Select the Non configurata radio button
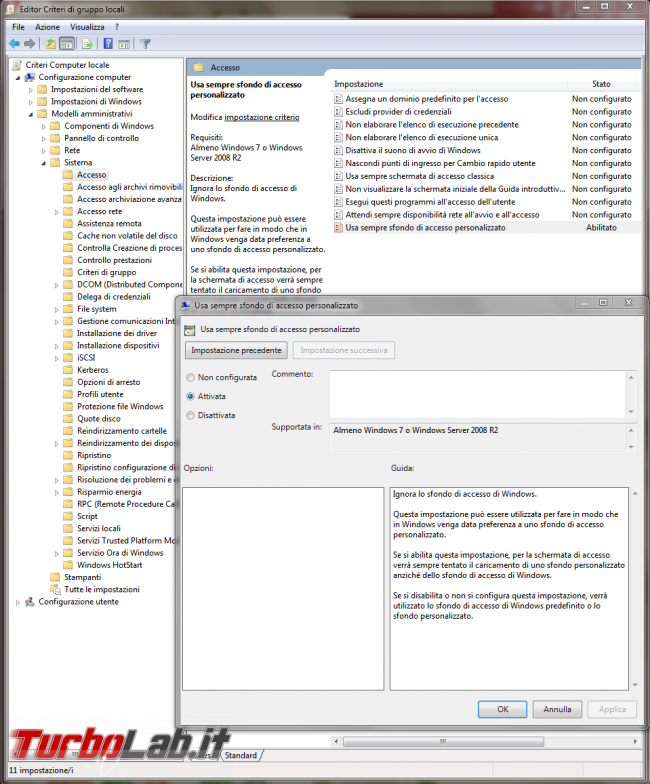The height and width of the screenshot is (784, 650). click(190, 378)
